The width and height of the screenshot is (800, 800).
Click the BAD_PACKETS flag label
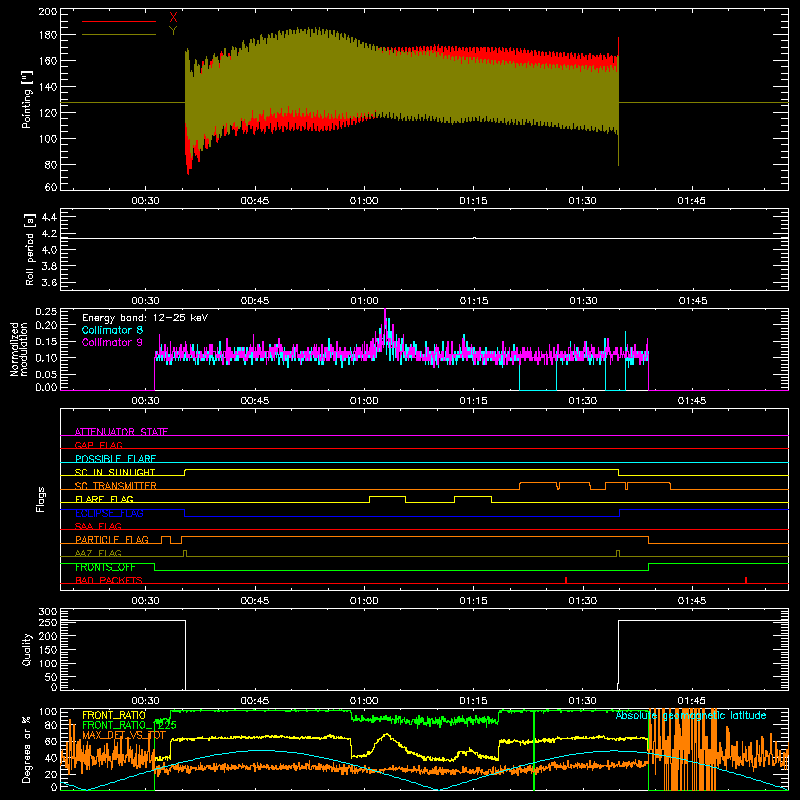(109, 580)
